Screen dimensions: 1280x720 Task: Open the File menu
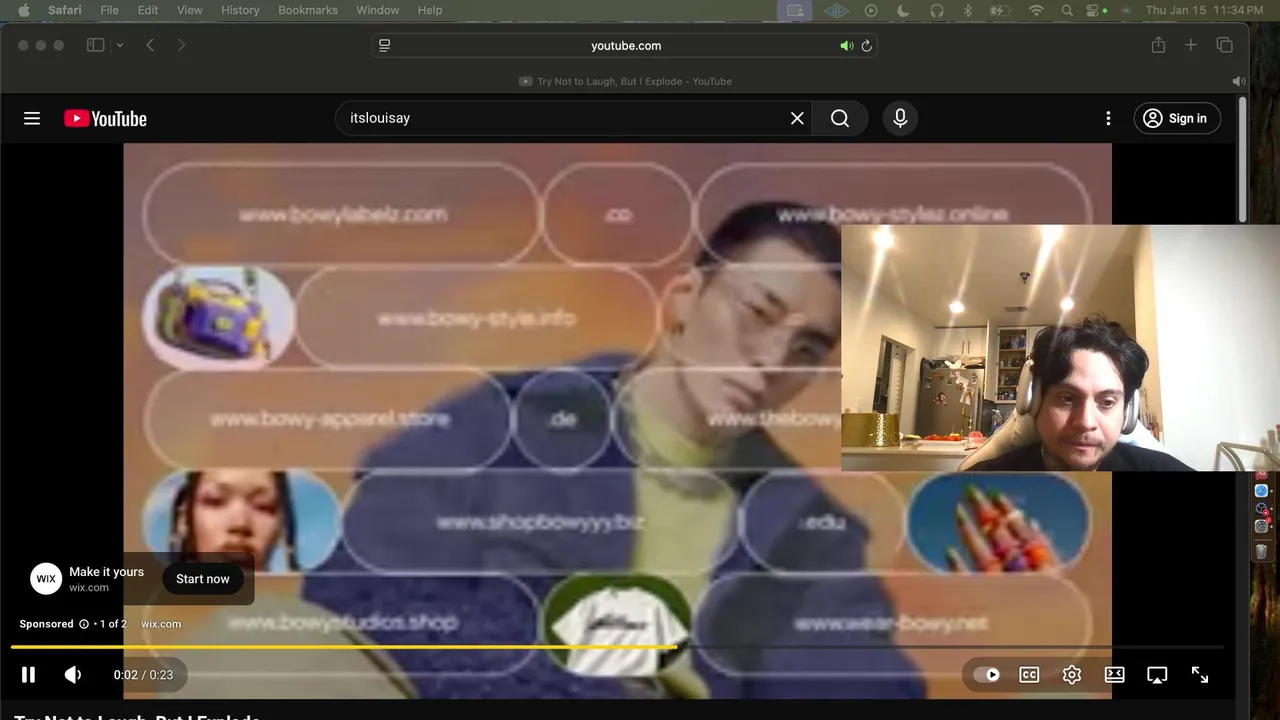tap(109, 10)
